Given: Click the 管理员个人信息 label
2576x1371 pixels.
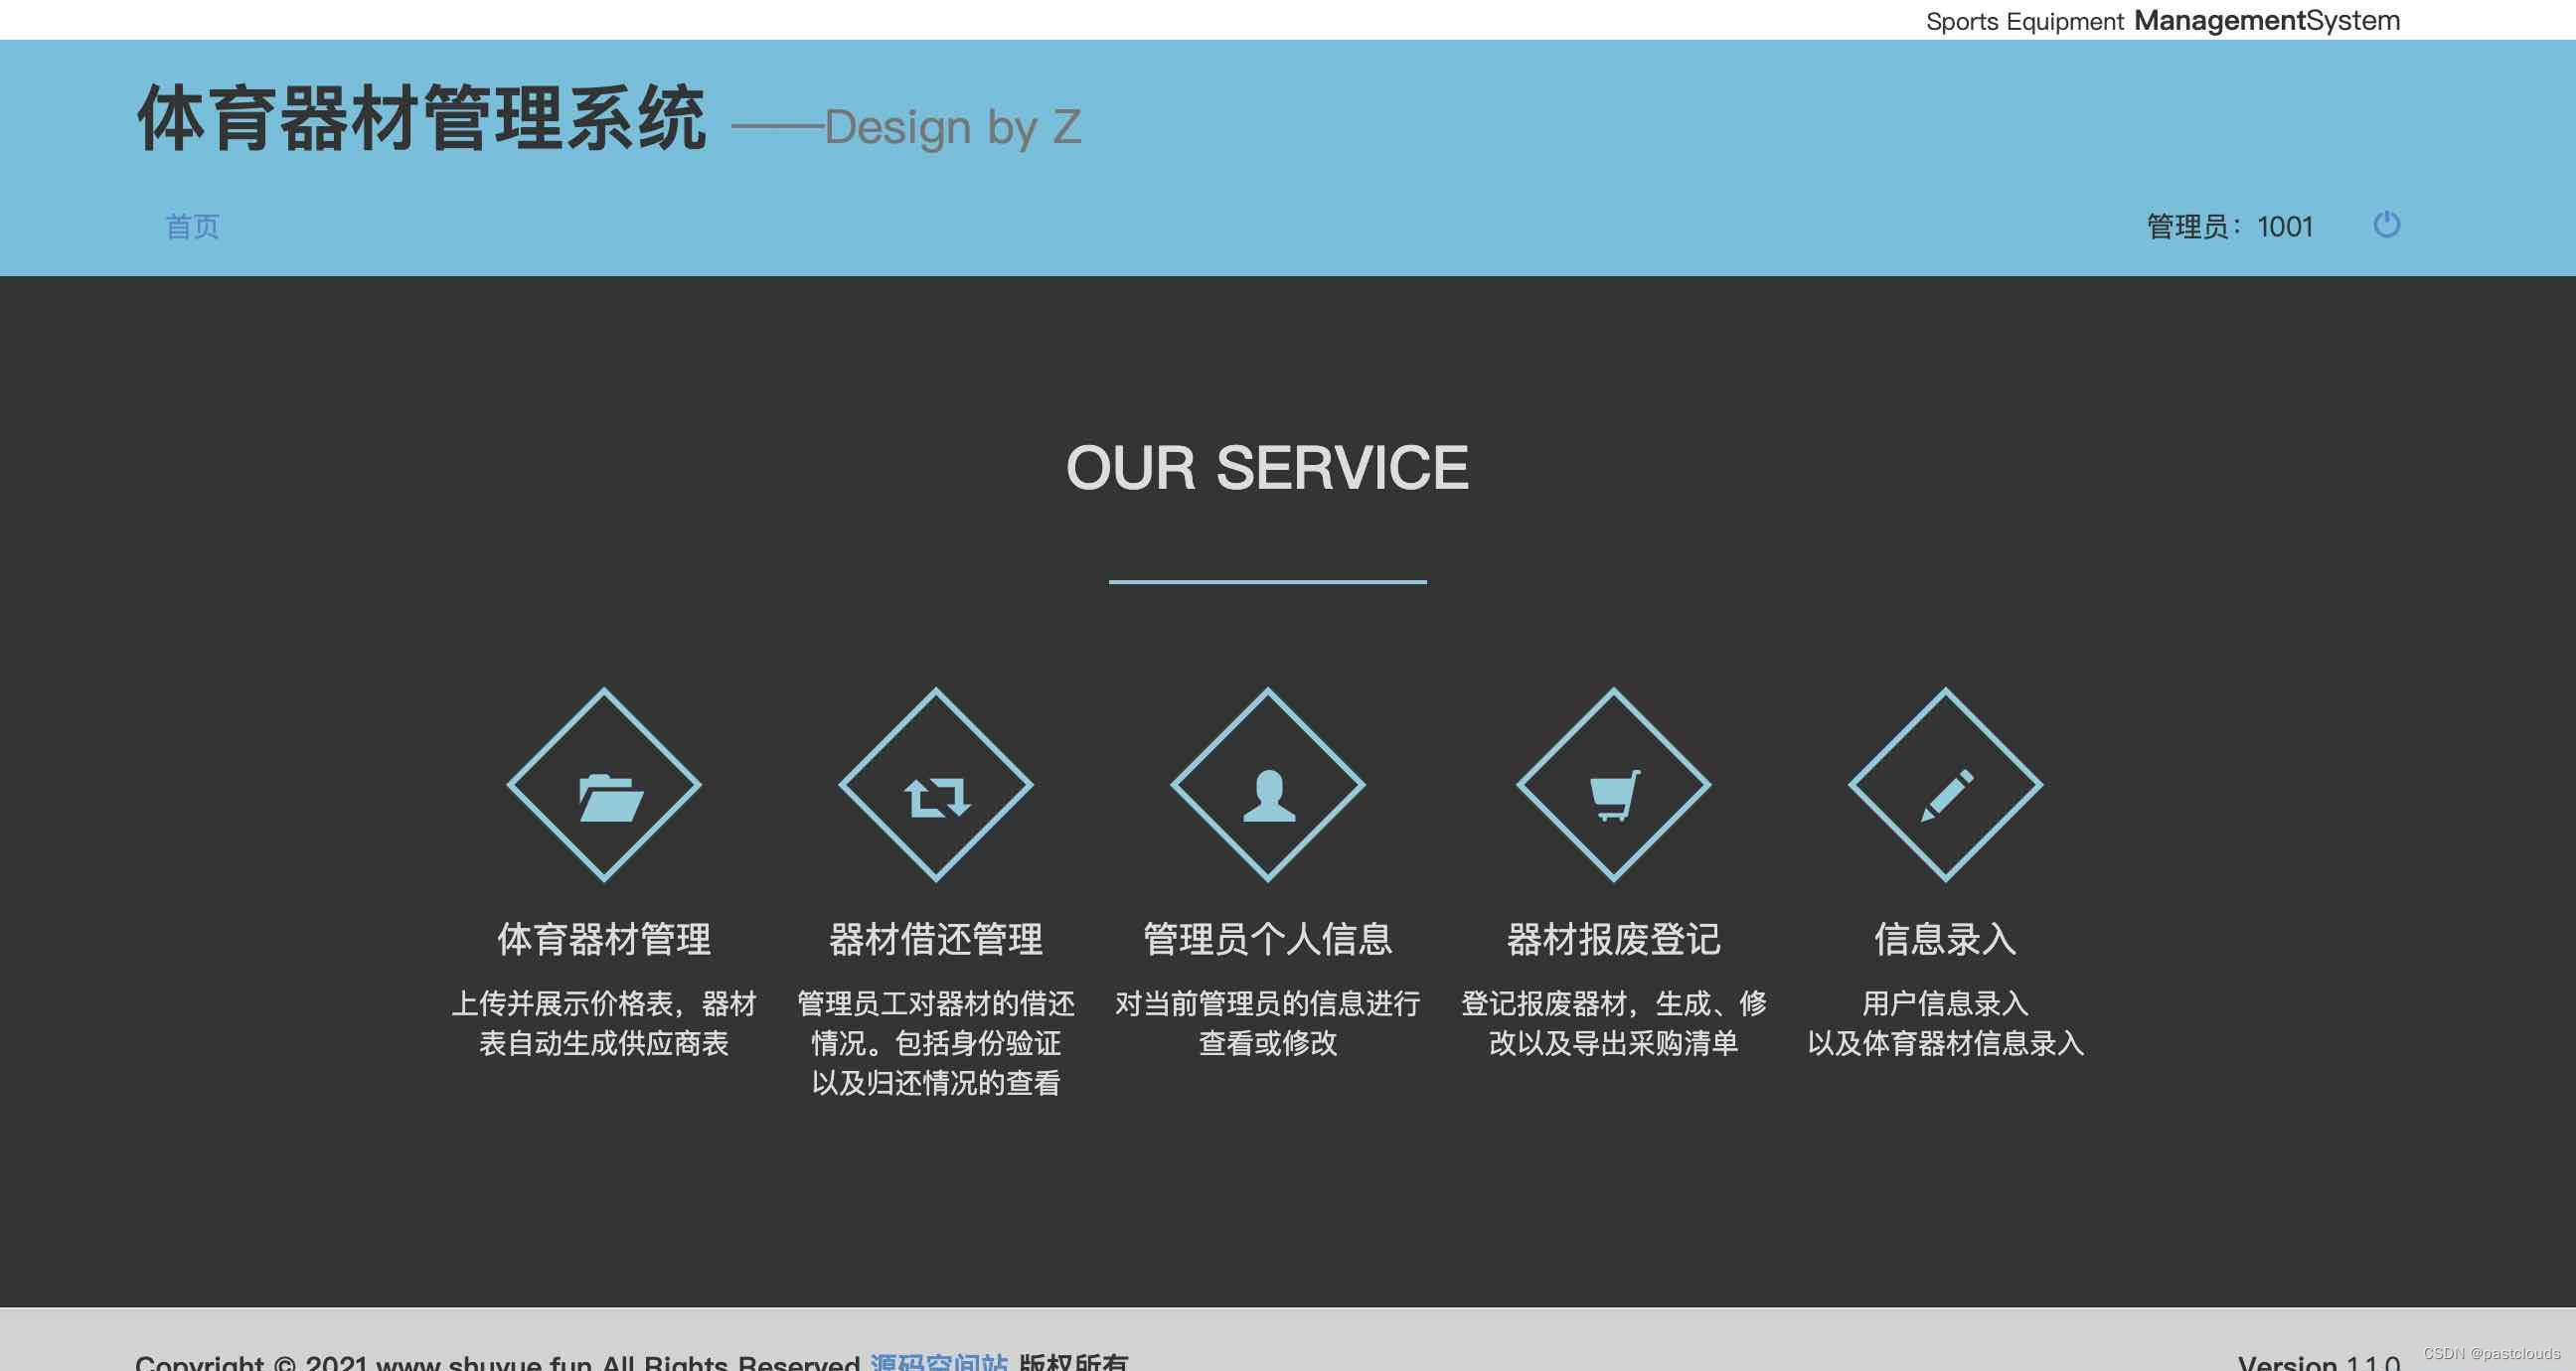Looking at the screenshot, I should pos(1270,939).
